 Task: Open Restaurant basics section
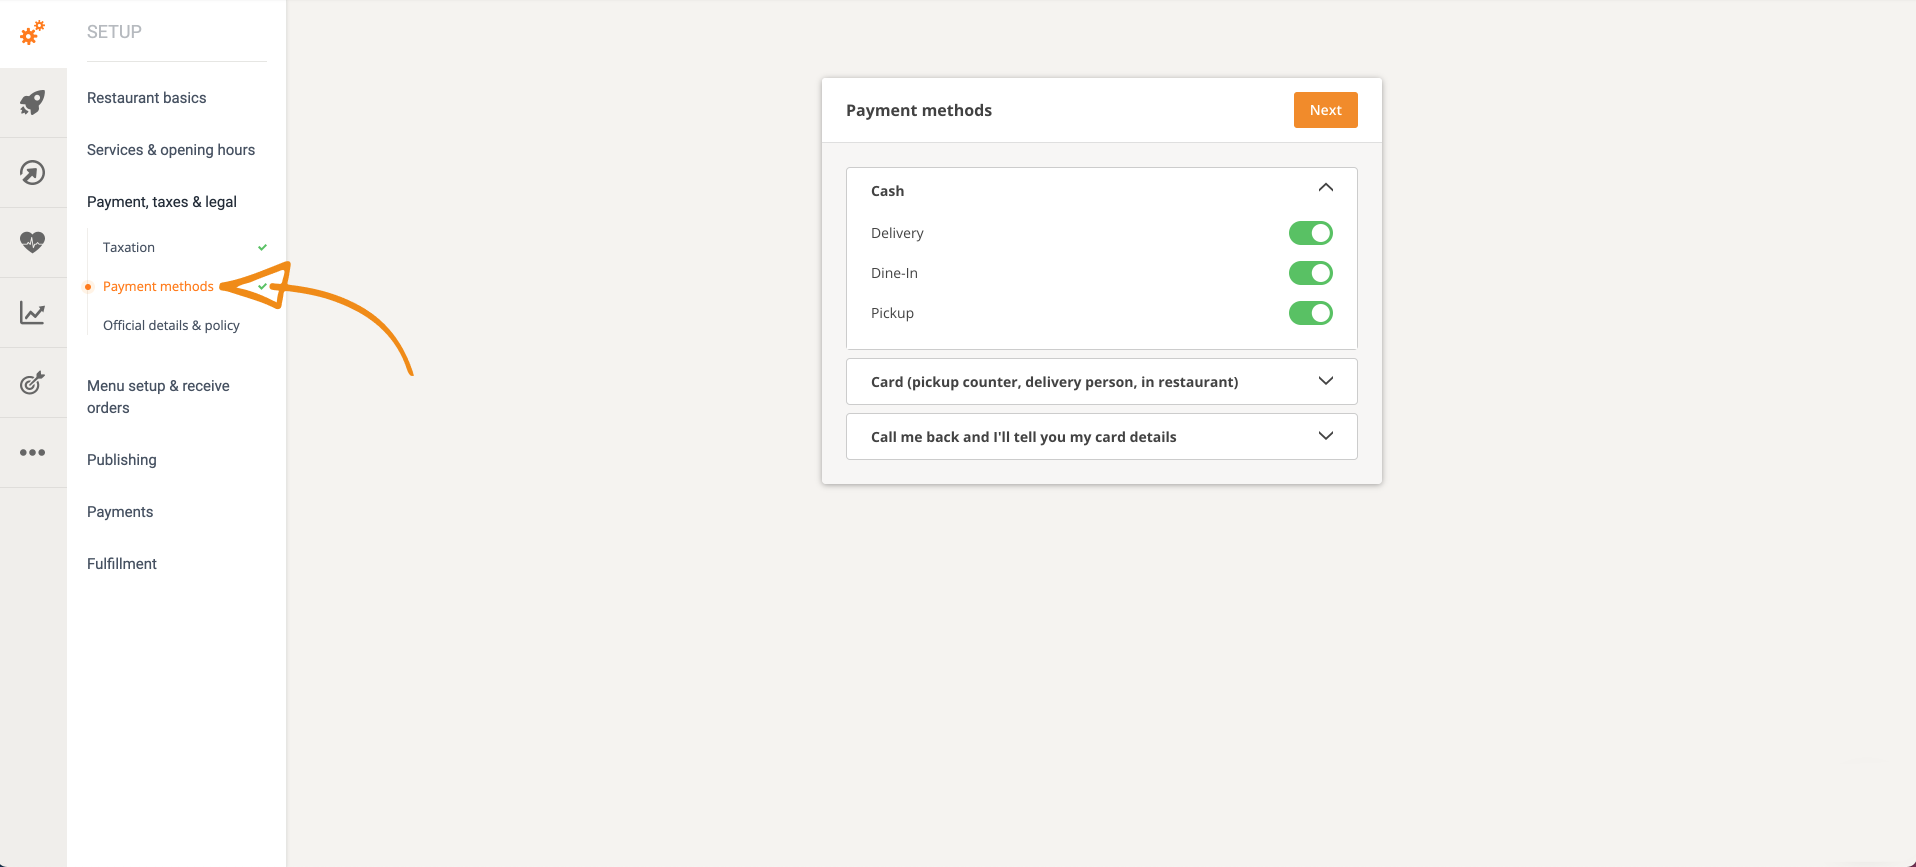click(x=147, y=98)
